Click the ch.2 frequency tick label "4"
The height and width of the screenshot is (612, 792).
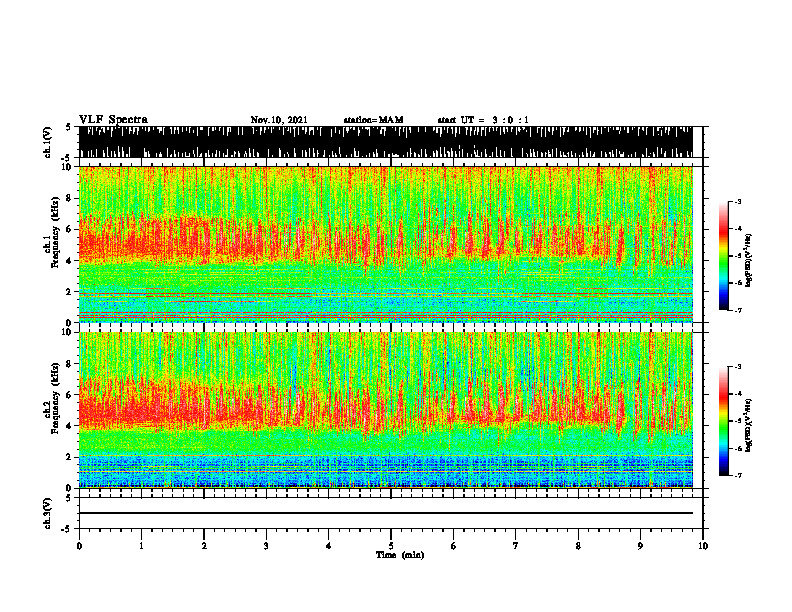coord(69,426)
